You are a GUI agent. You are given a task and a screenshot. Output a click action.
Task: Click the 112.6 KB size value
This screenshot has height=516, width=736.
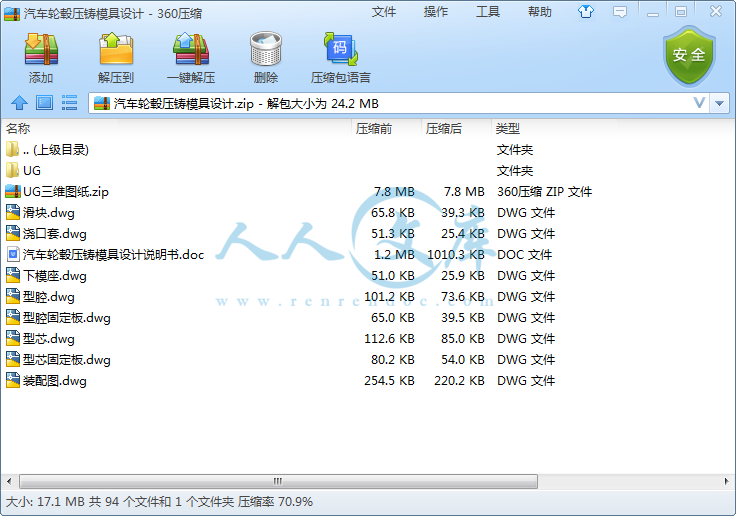389,339
